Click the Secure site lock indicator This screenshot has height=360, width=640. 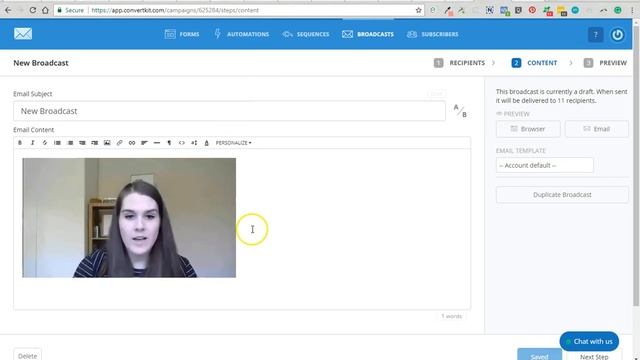(71, 10)
